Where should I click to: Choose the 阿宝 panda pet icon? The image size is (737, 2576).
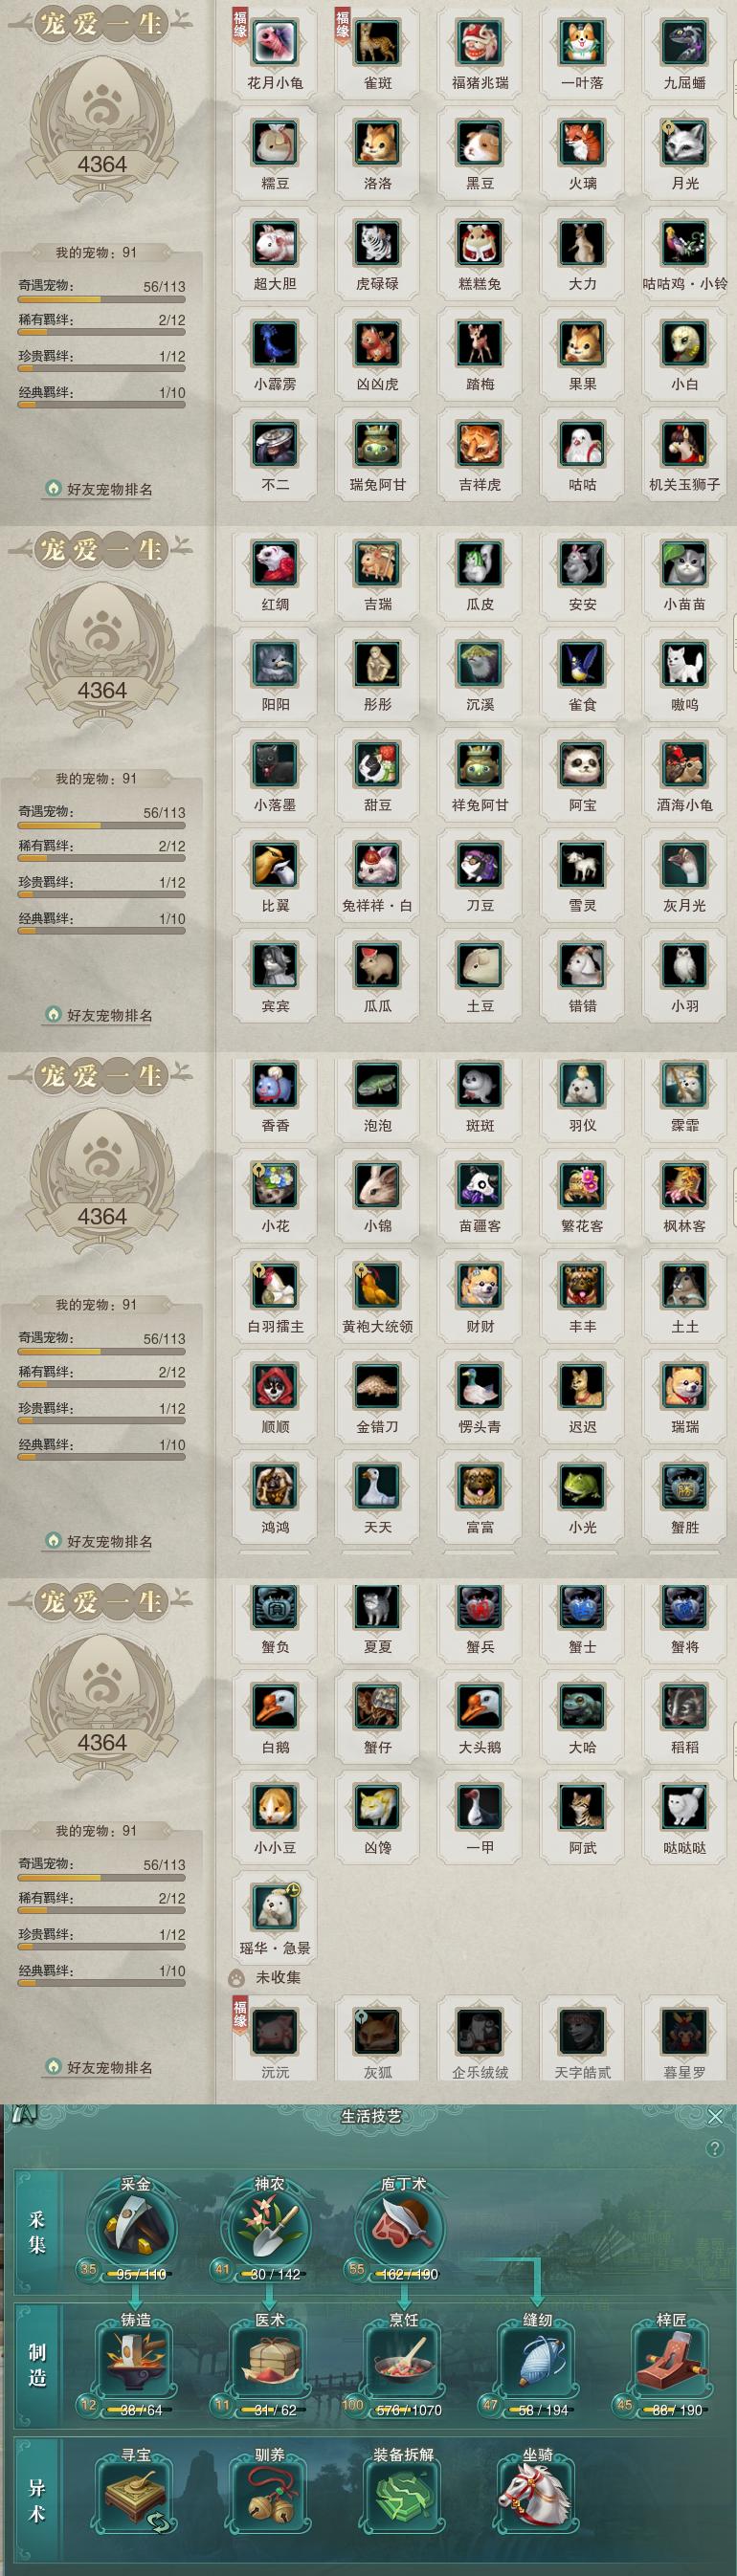582,765
